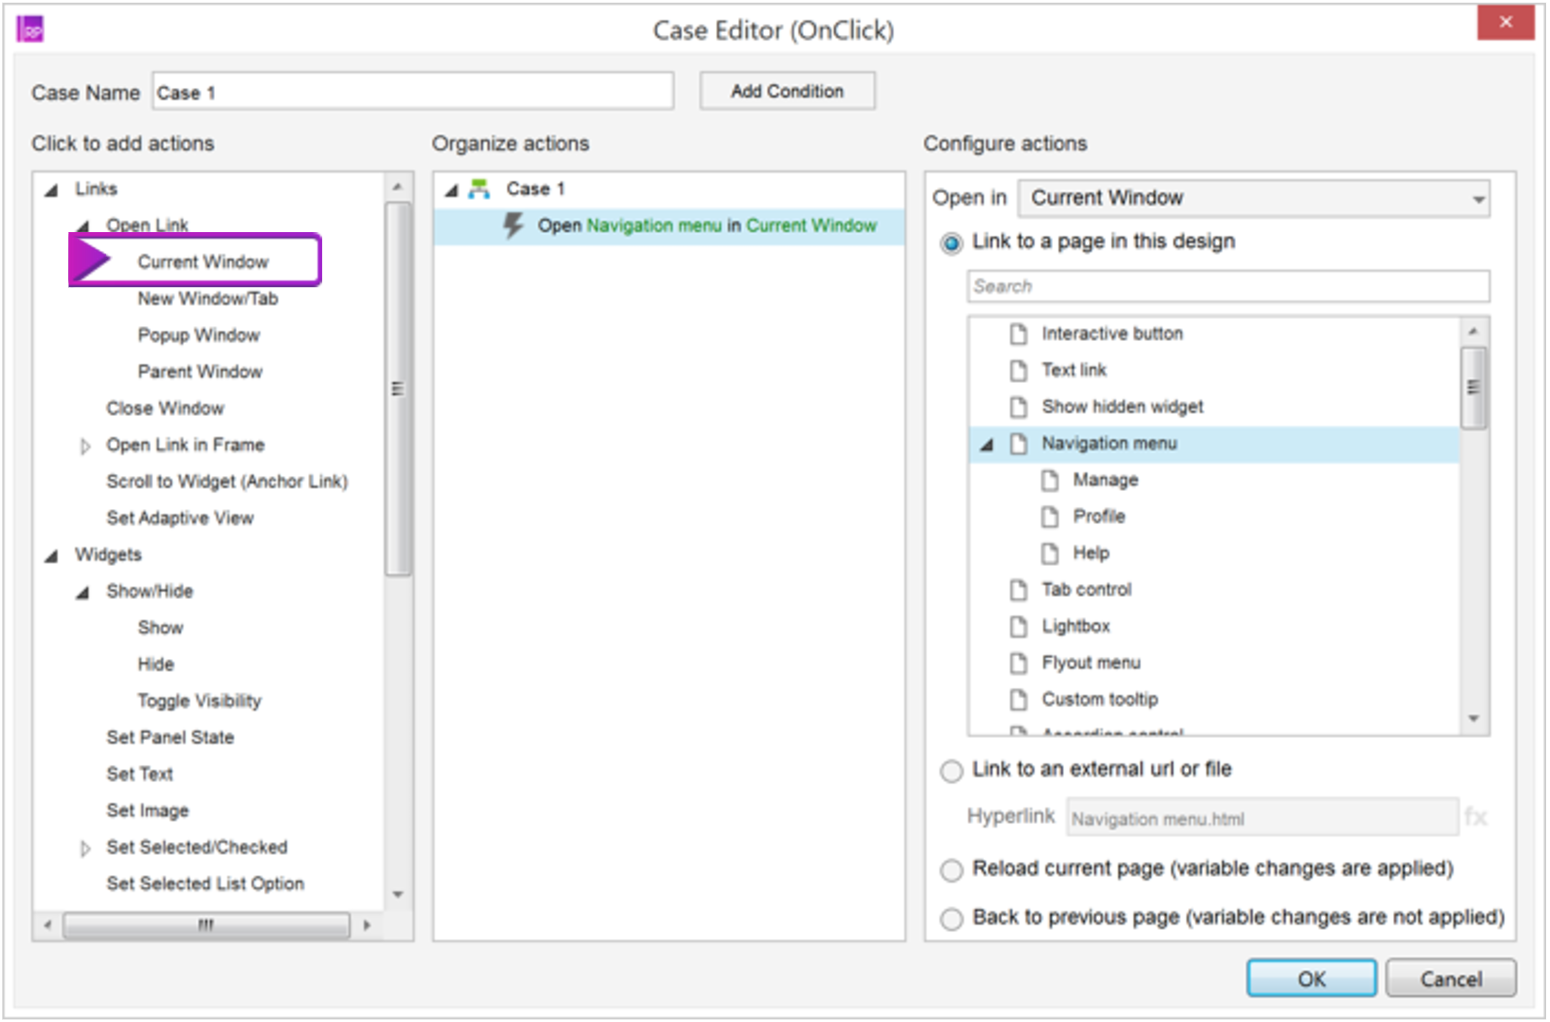The width and height of the screenshot is (1550, 1022).
Task: Click the Lightbox page icon
Action: click(1018, 626)
